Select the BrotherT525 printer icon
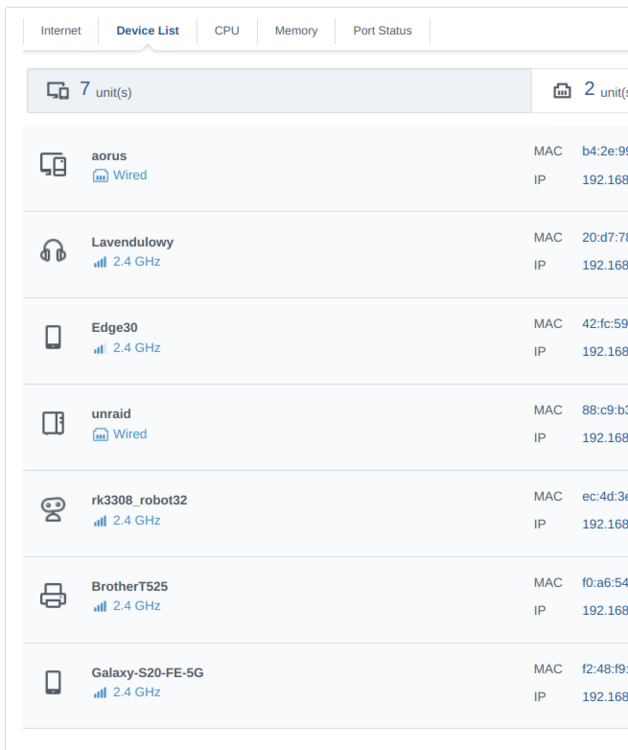Screen dimensions: 628x750 pyautogui.click(x=53, y=596)
